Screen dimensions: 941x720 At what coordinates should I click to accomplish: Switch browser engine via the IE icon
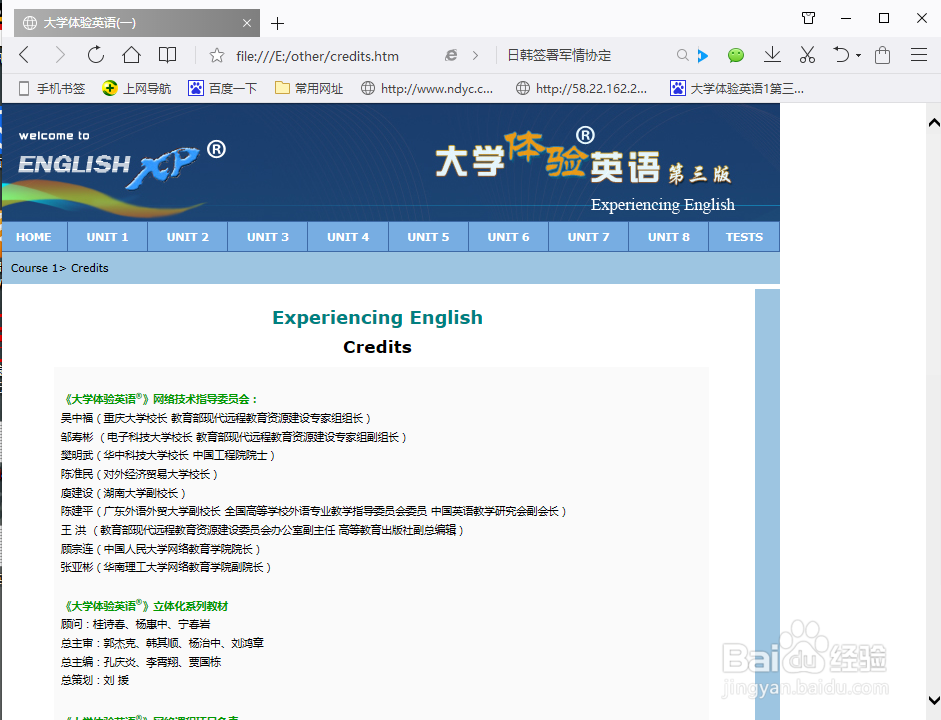pos(451,55)
